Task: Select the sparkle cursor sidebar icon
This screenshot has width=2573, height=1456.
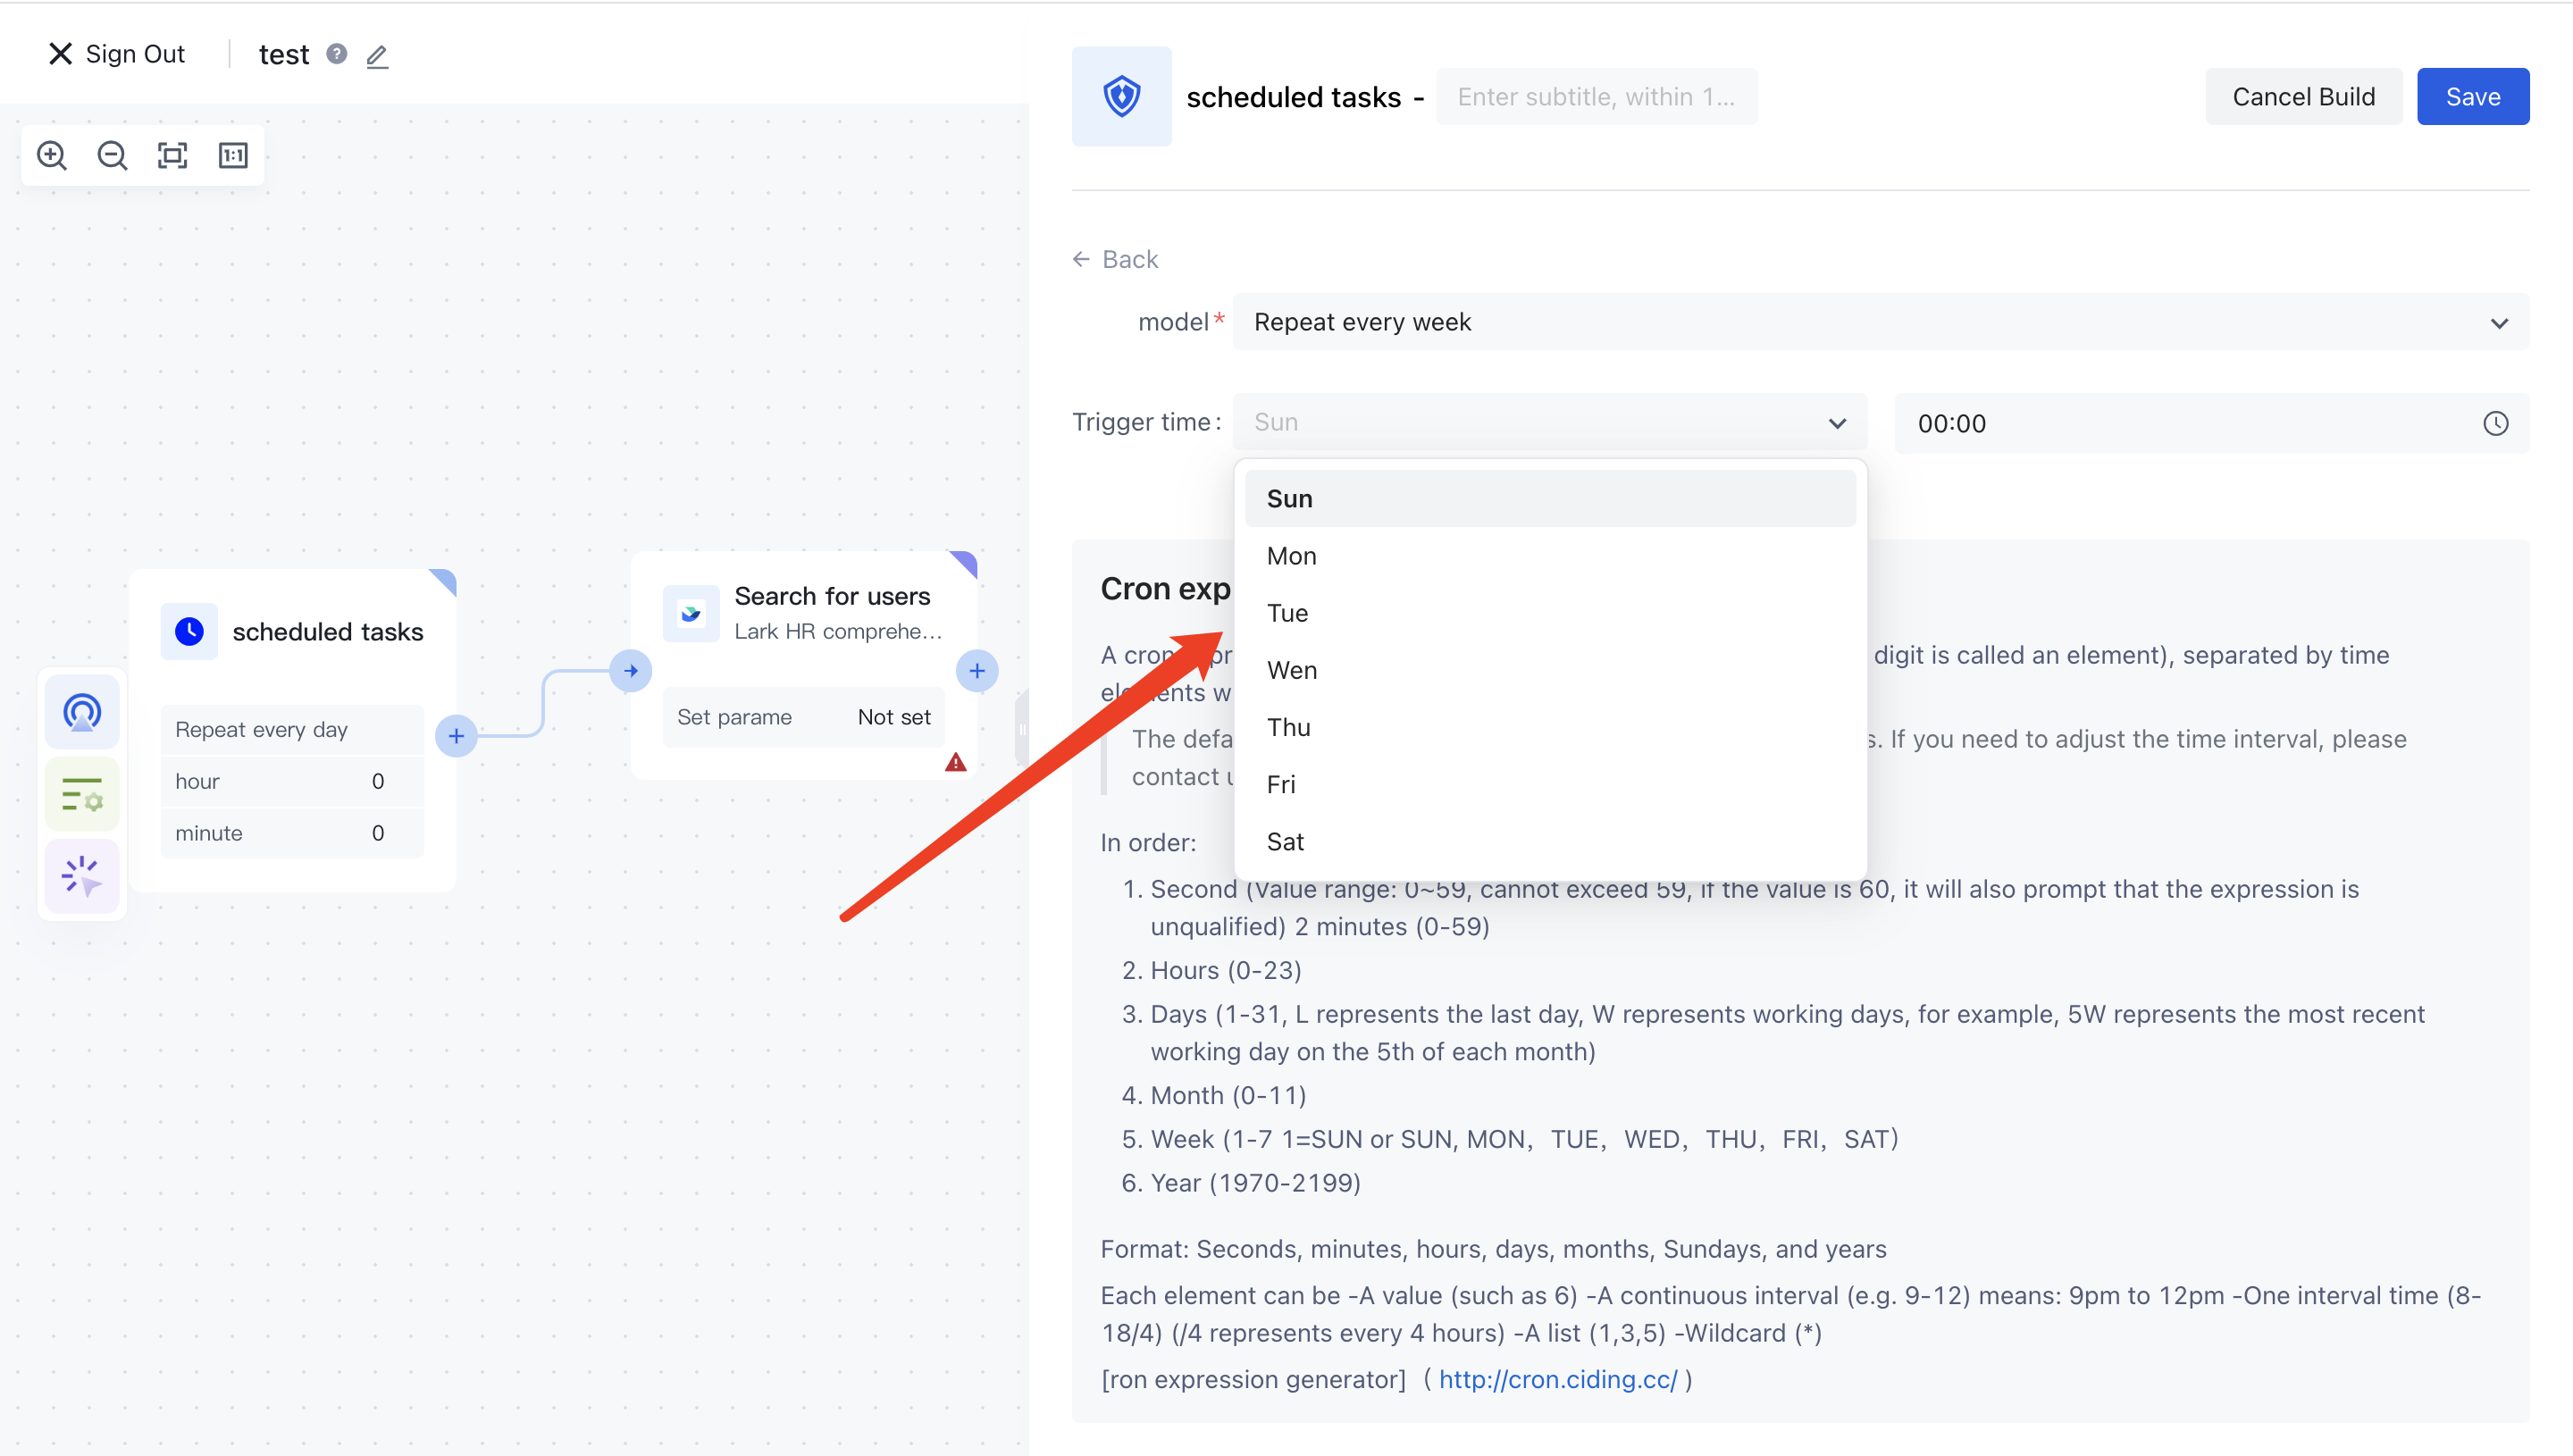Action: 82,877
